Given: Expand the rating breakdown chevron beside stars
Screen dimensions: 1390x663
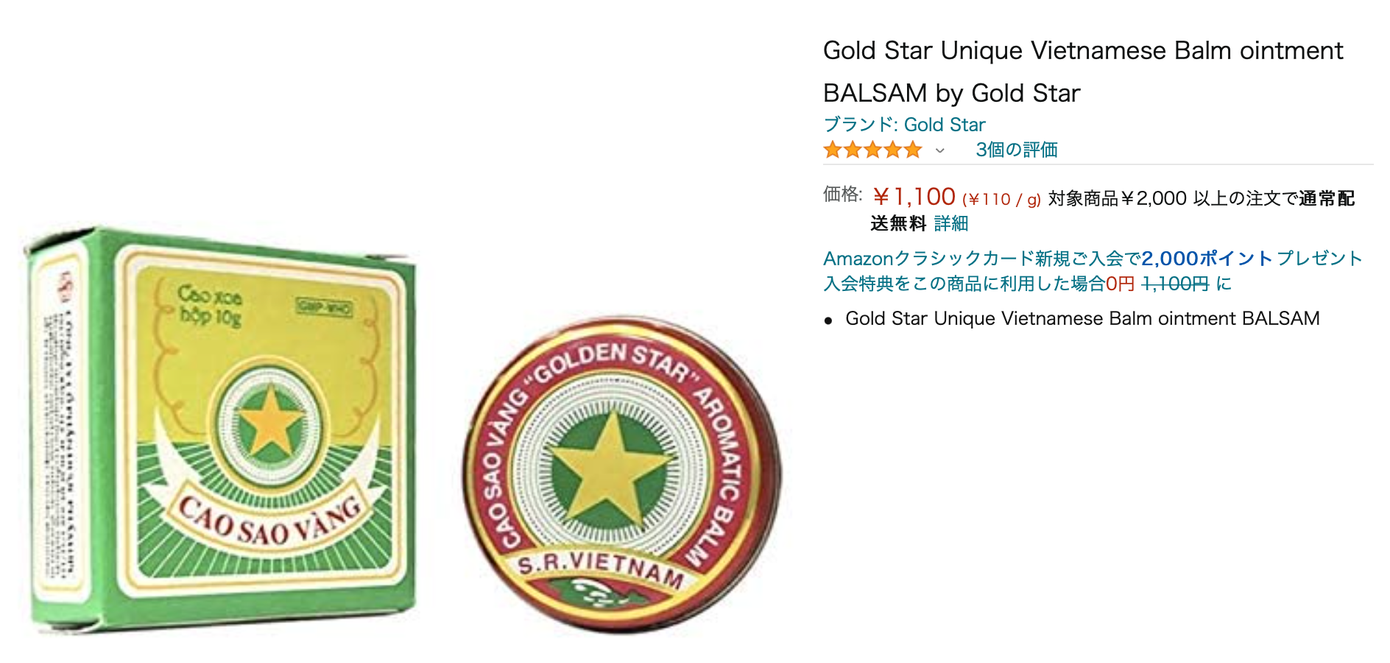Looking at the screenshot, I should [x=940, y=151].
